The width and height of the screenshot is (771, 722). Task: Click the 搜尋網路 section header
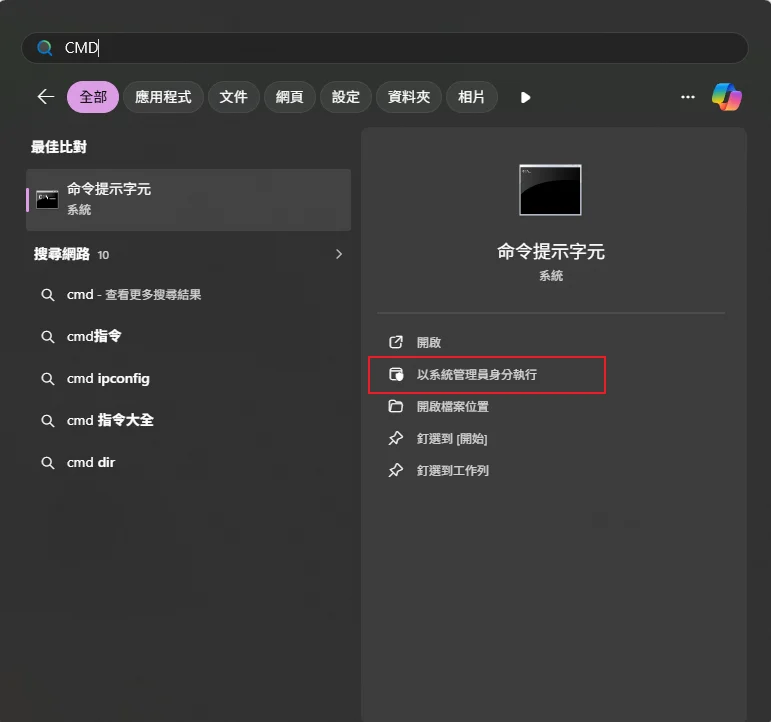pyautogui.click(x=62, y=254)
